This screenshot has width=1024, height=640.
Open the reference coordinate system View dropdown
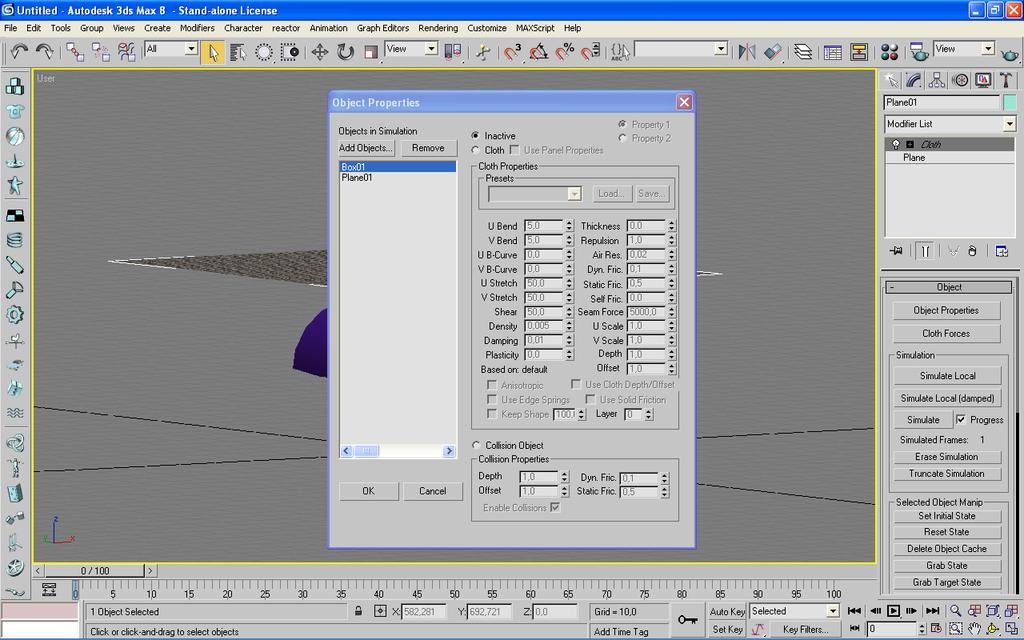[x=411, y=49]
